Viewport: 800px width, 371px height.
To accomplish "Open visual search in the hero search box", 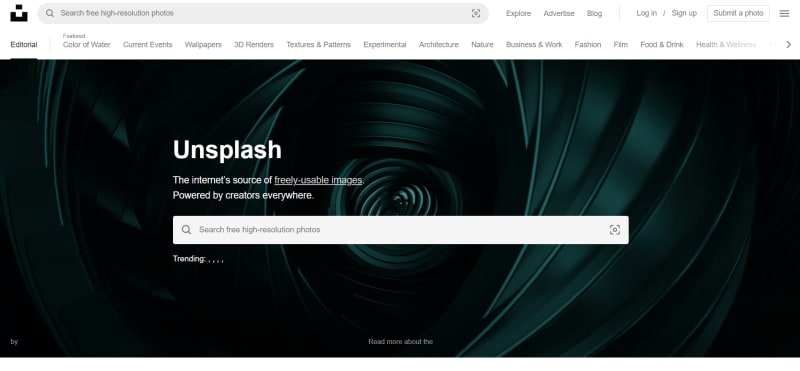I will pyautogui.click(x=615, y=230).
